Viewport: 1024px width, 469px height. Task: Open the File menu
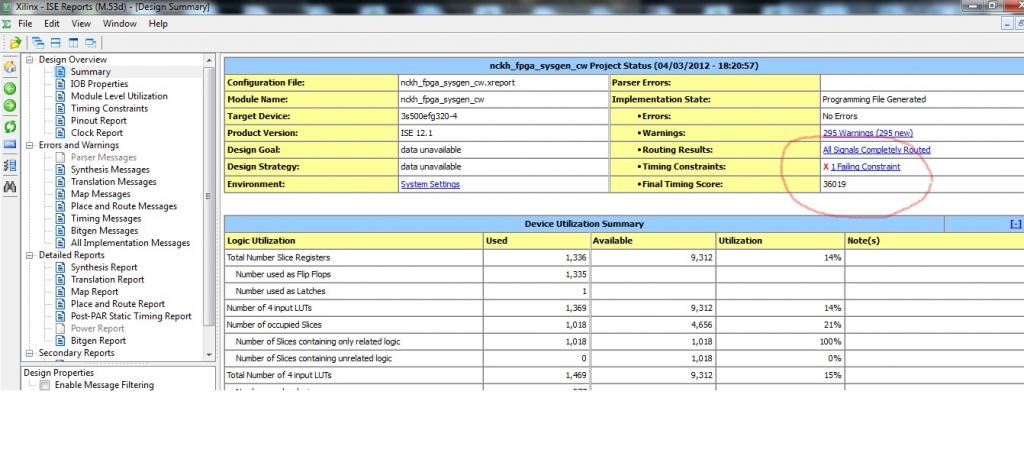(25, 24)
